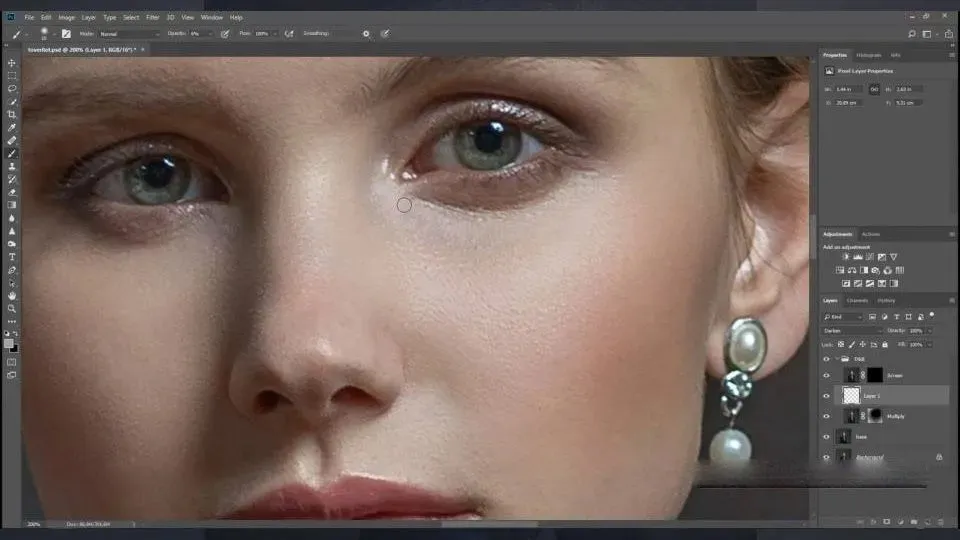Switch to the Channels tab
Screen dimensions: 960x540
[858, 300]
